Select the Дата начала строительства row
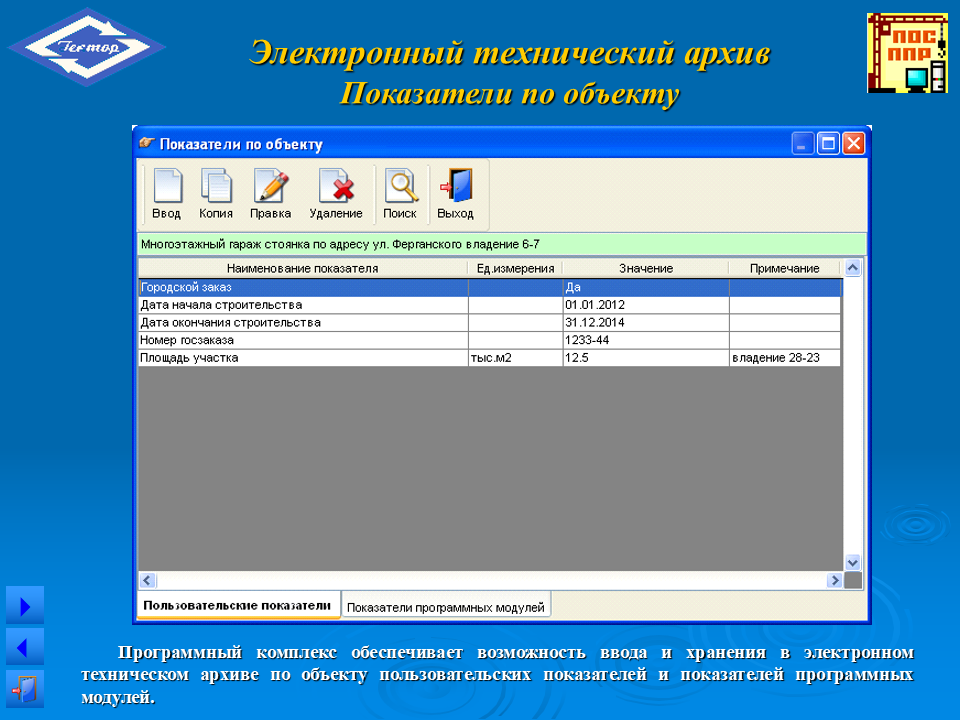Screen dimensions: 960x720 [x=490, y=305]
